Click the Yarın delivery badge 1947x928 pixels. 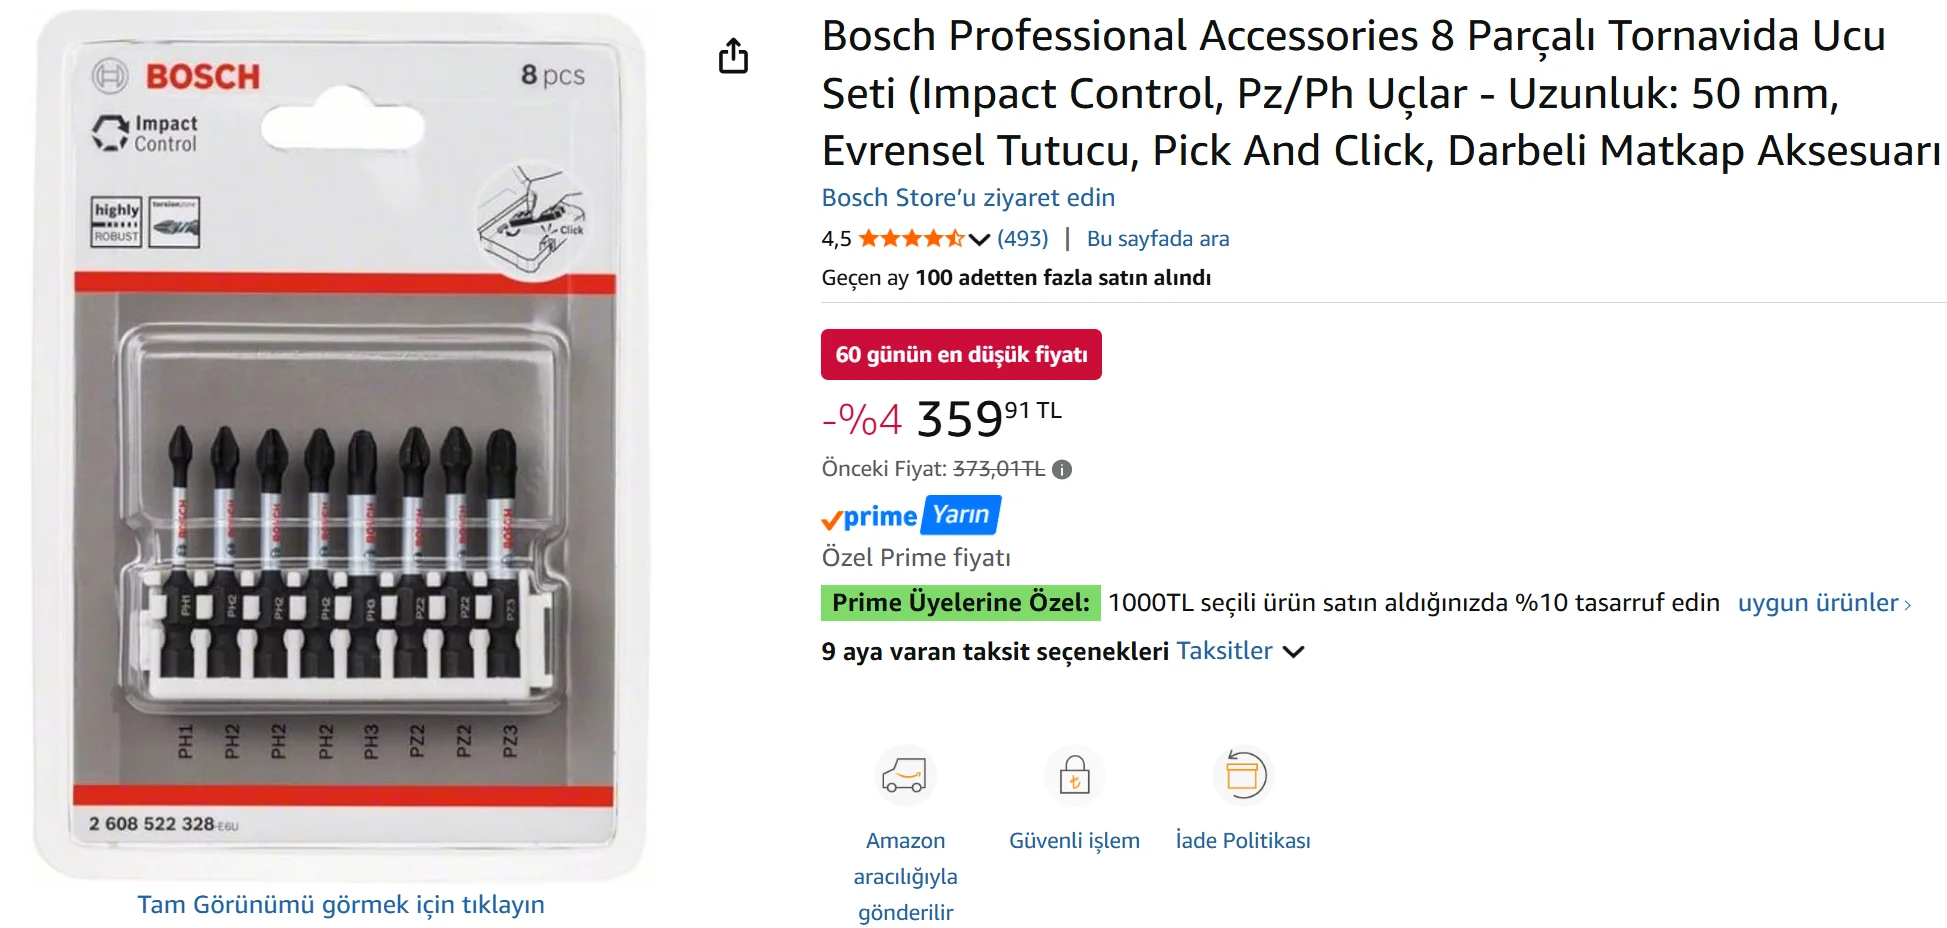(x=961, y=515)
